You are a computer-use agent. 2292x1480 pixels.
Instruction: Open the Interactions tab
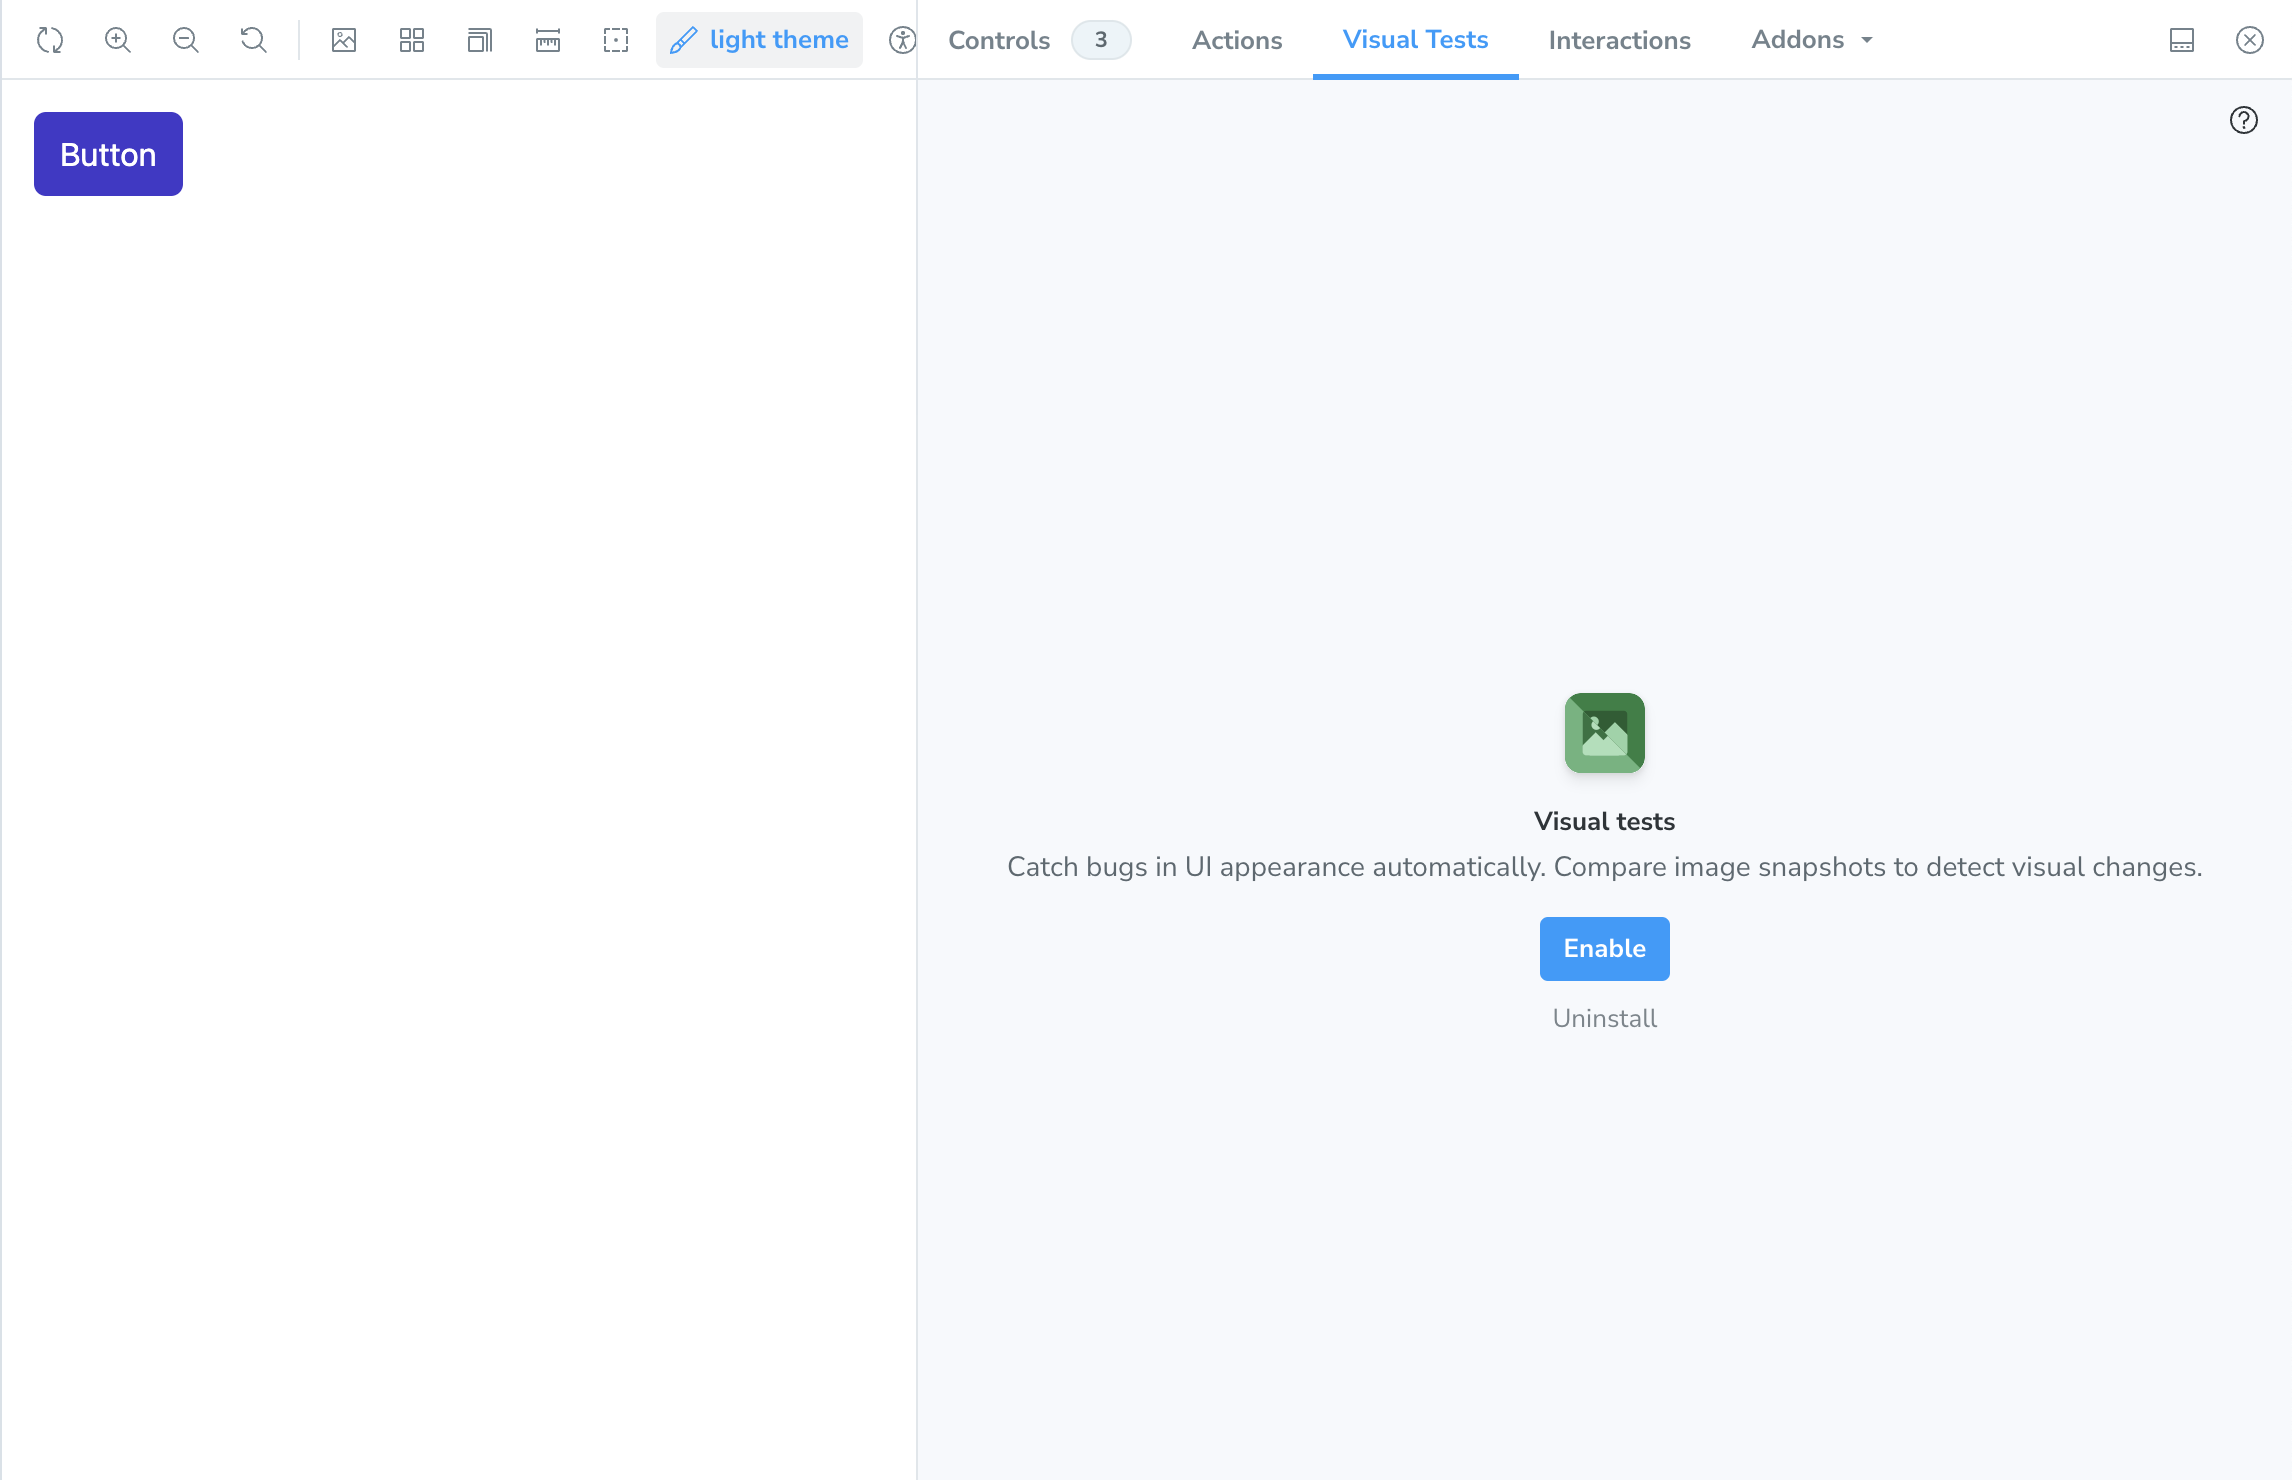[x=1619, y=40]
